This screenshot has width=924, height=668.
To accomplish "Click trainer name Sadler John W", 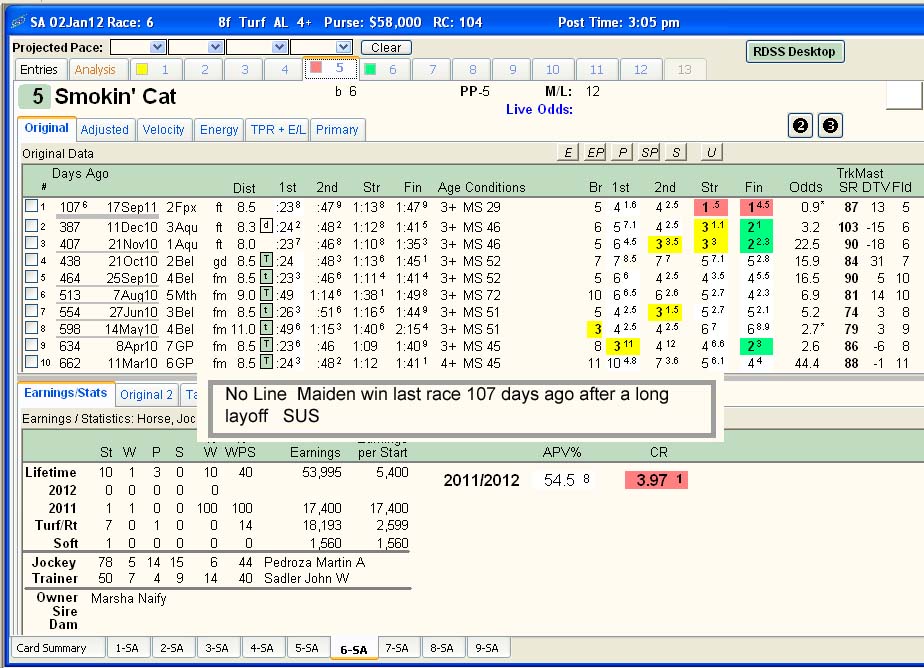I will coord(306,578).
